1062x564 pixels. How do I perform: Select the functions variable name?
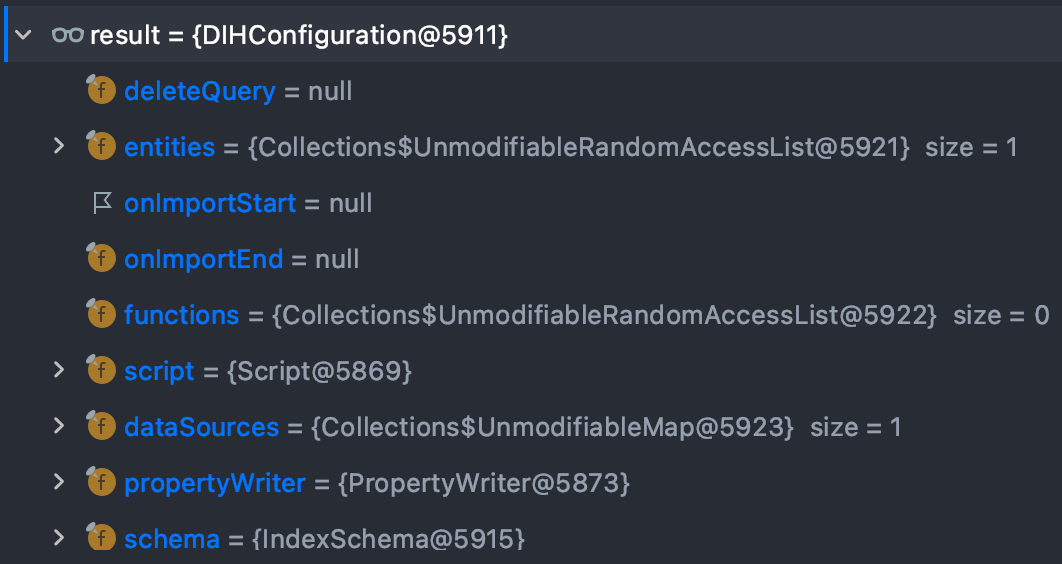tap(181, 316)
